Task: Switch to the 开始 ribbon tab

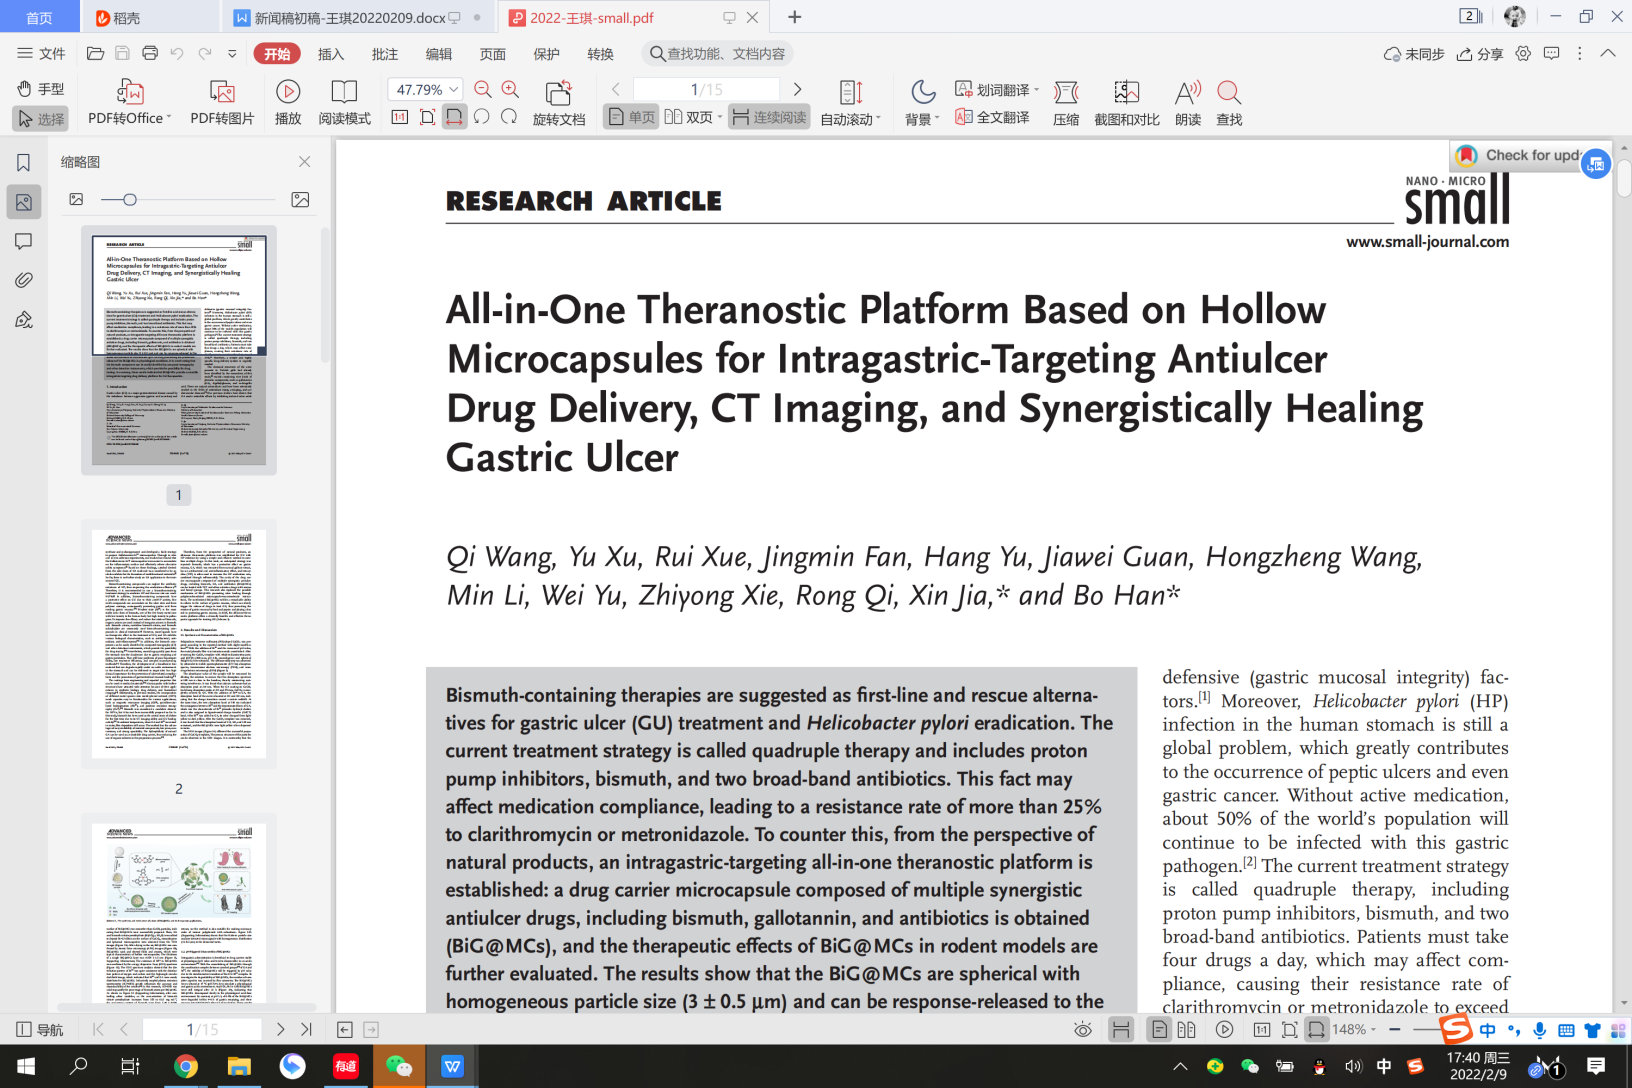Action: (x=277, y=54)
